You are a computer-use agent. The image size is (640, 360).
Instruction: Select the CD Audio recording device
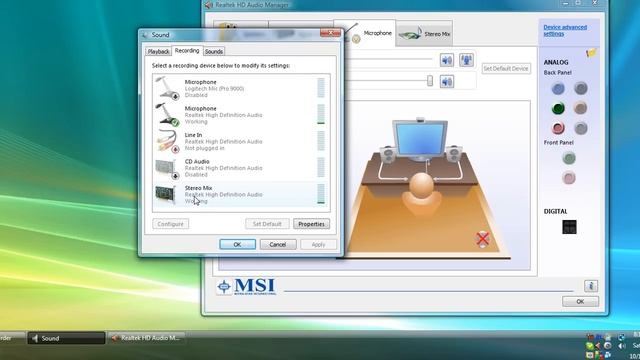[x=241, y=168]
